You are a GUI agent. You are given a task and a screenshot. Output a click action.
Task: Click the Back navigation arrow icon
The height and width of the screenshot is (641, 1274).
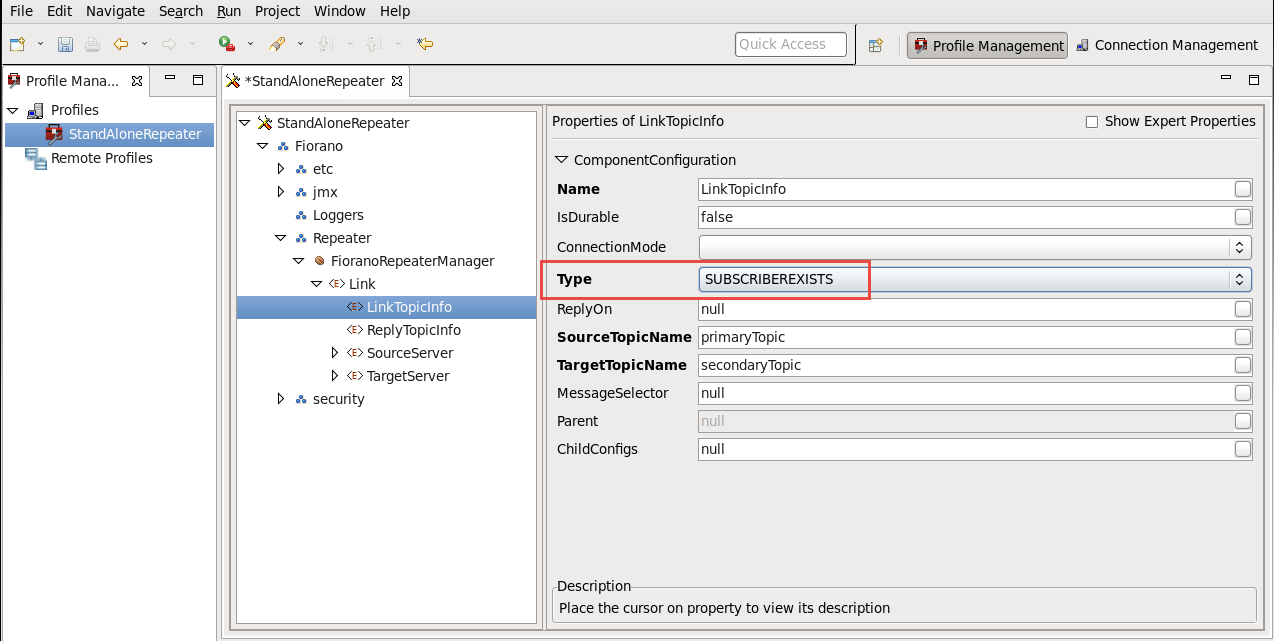pos(121,44)
